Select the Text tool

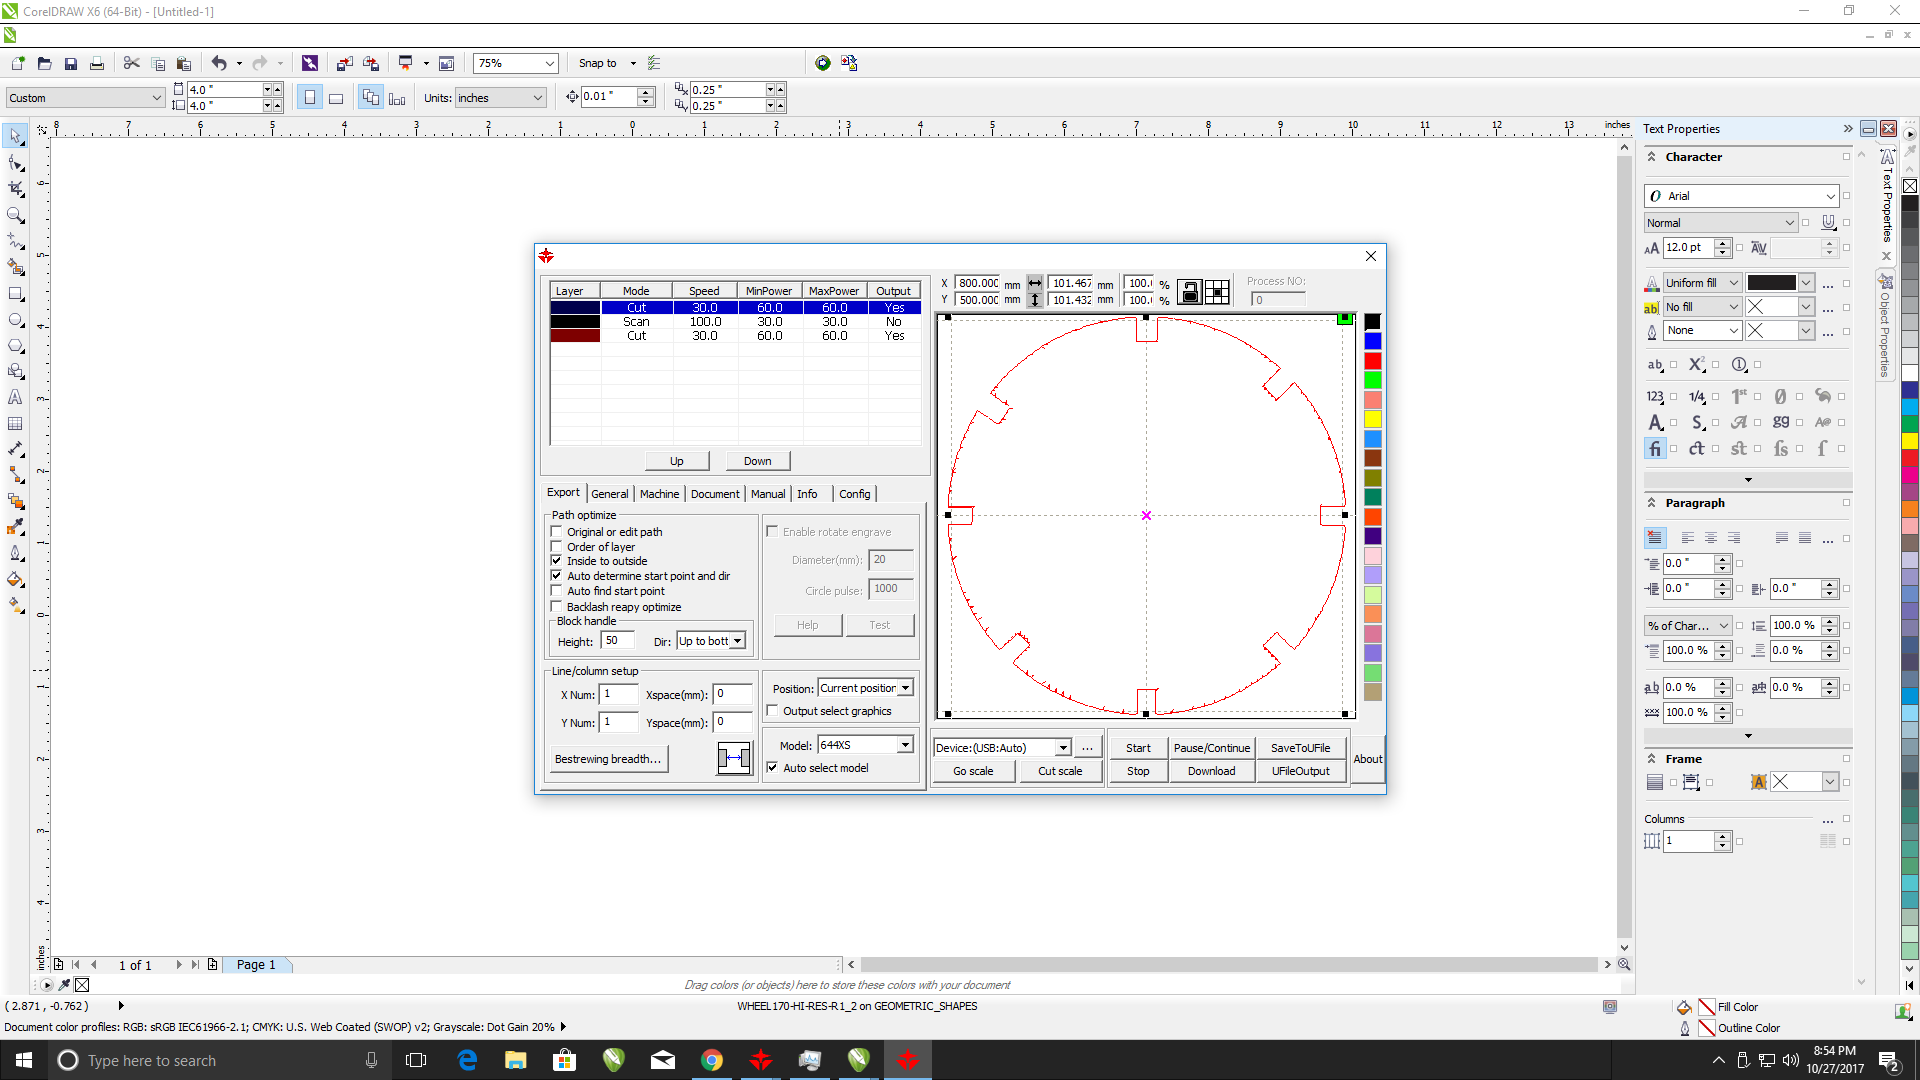coord(15,397)
